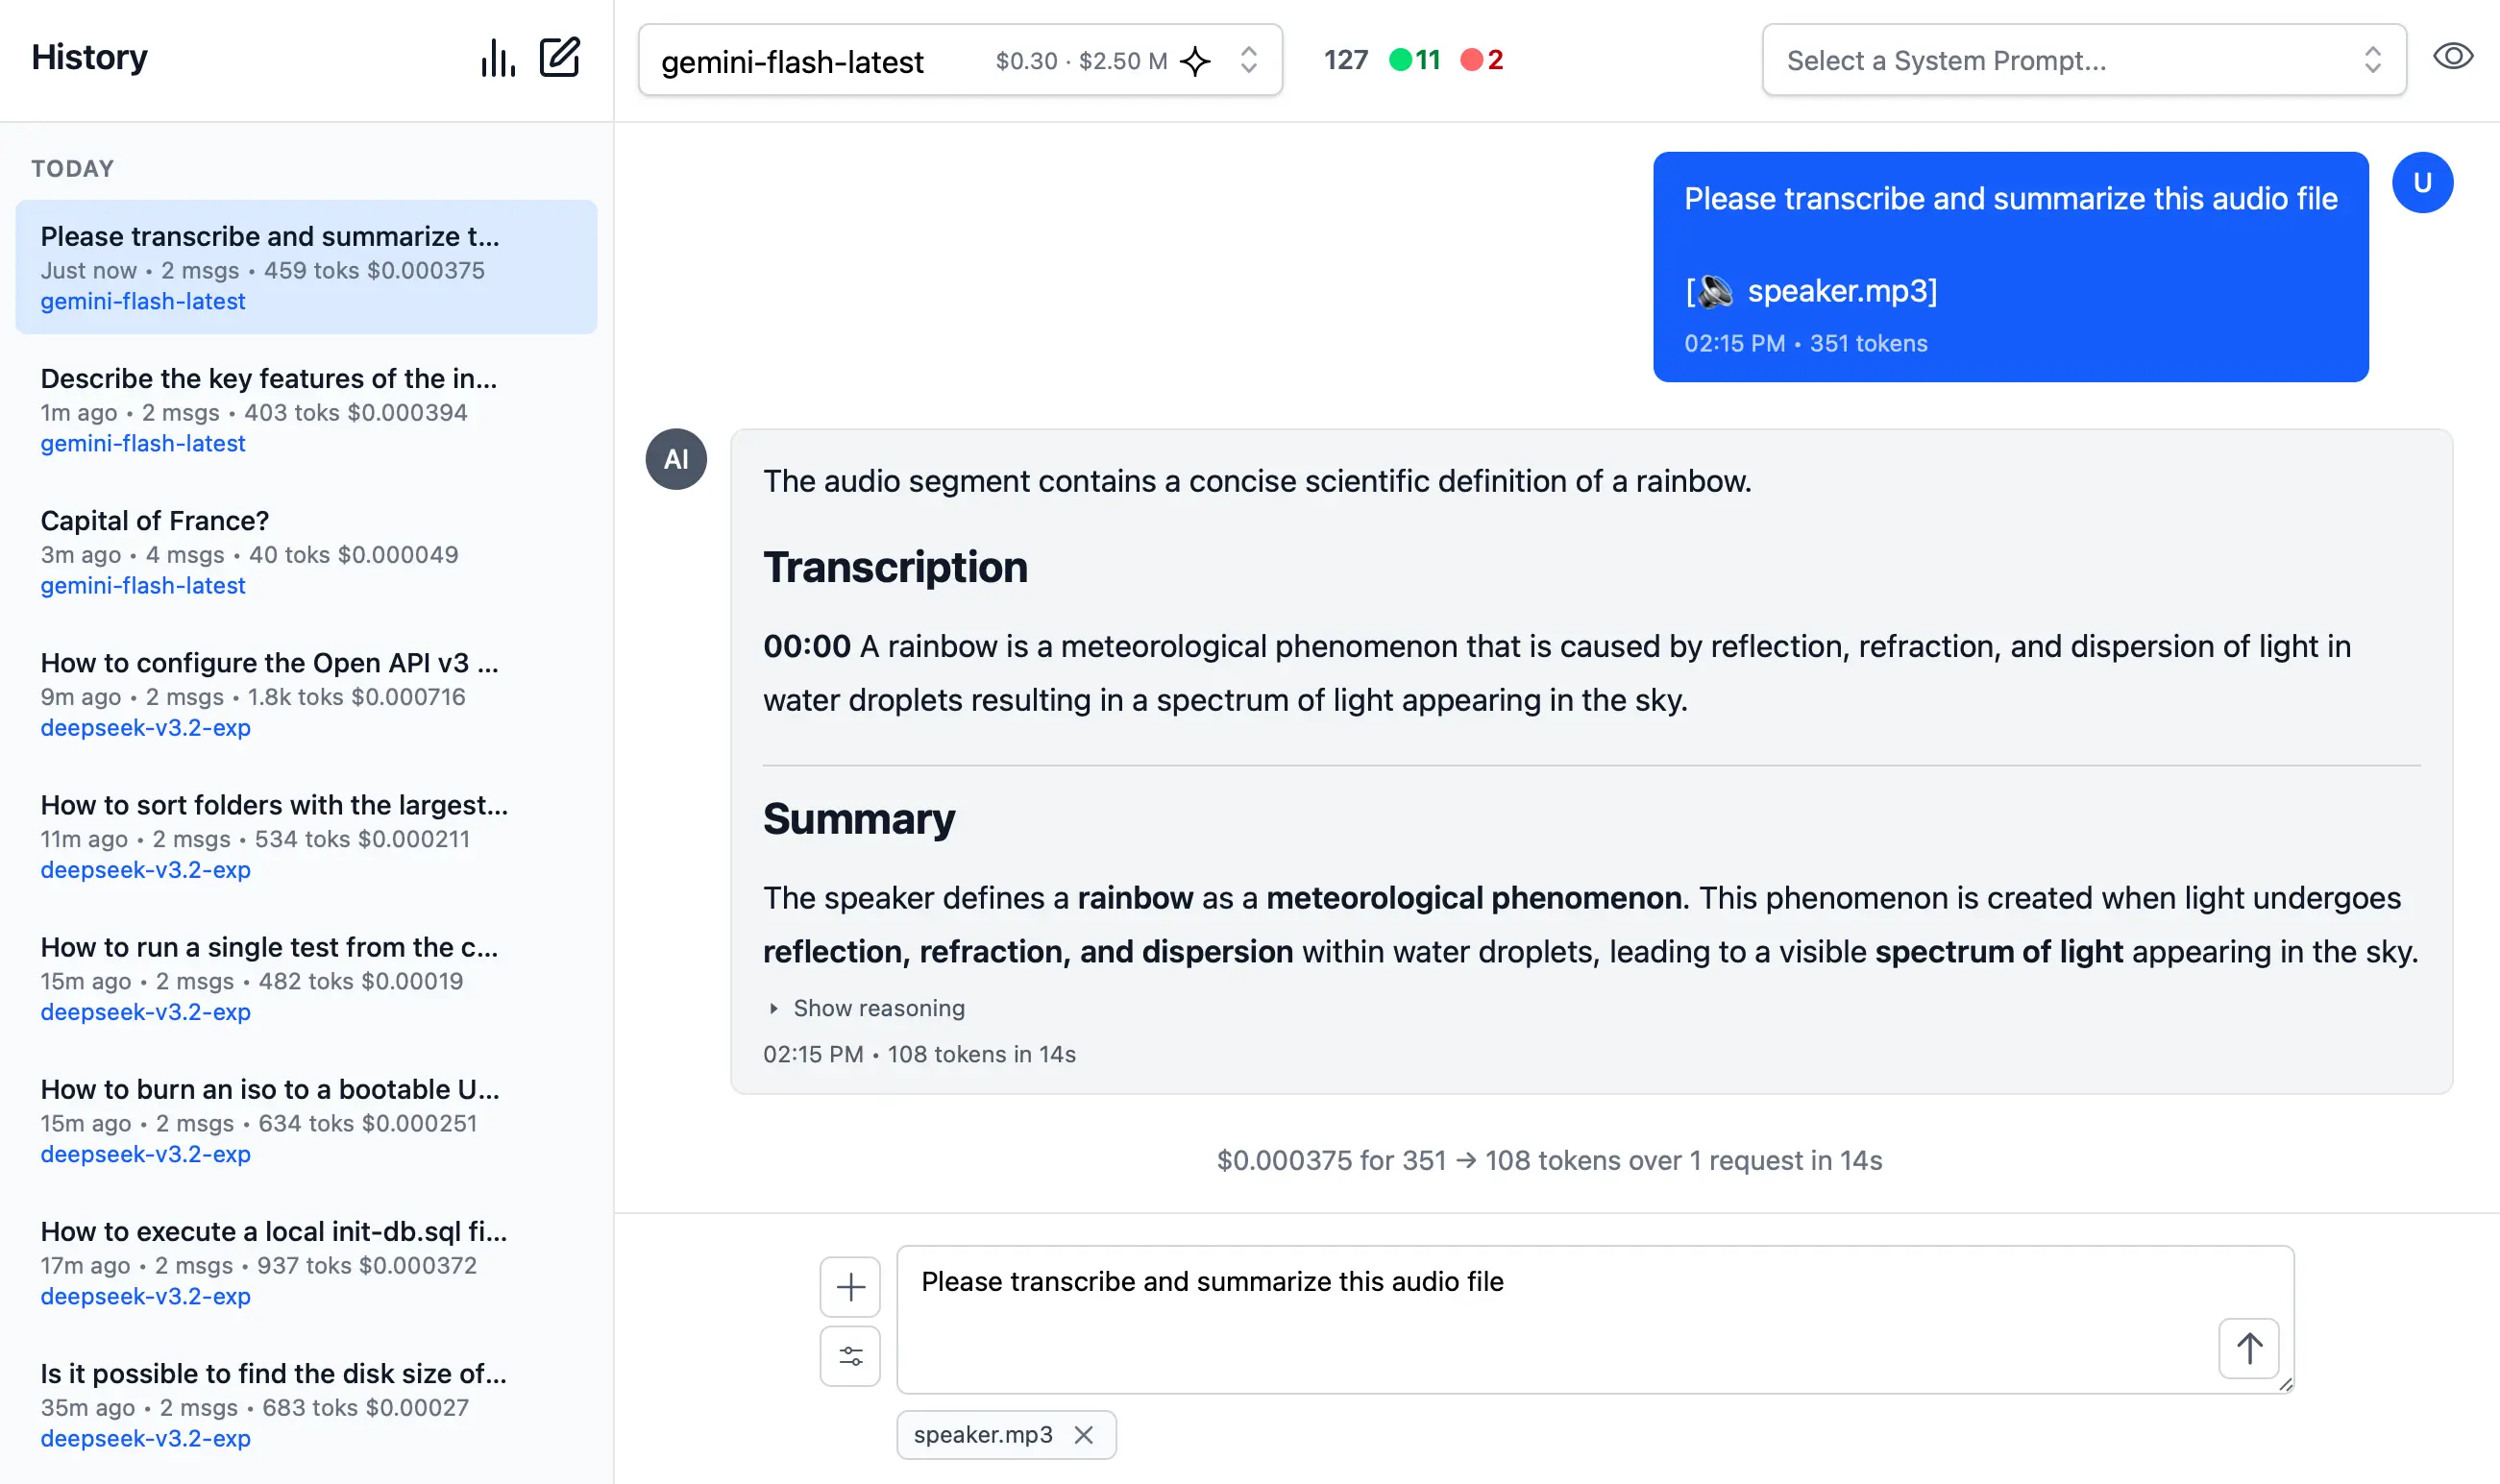Screen dimensions: 2500x1484
Task: Toggle the preview eye icon in the top-right
Action: point(2452,56)
